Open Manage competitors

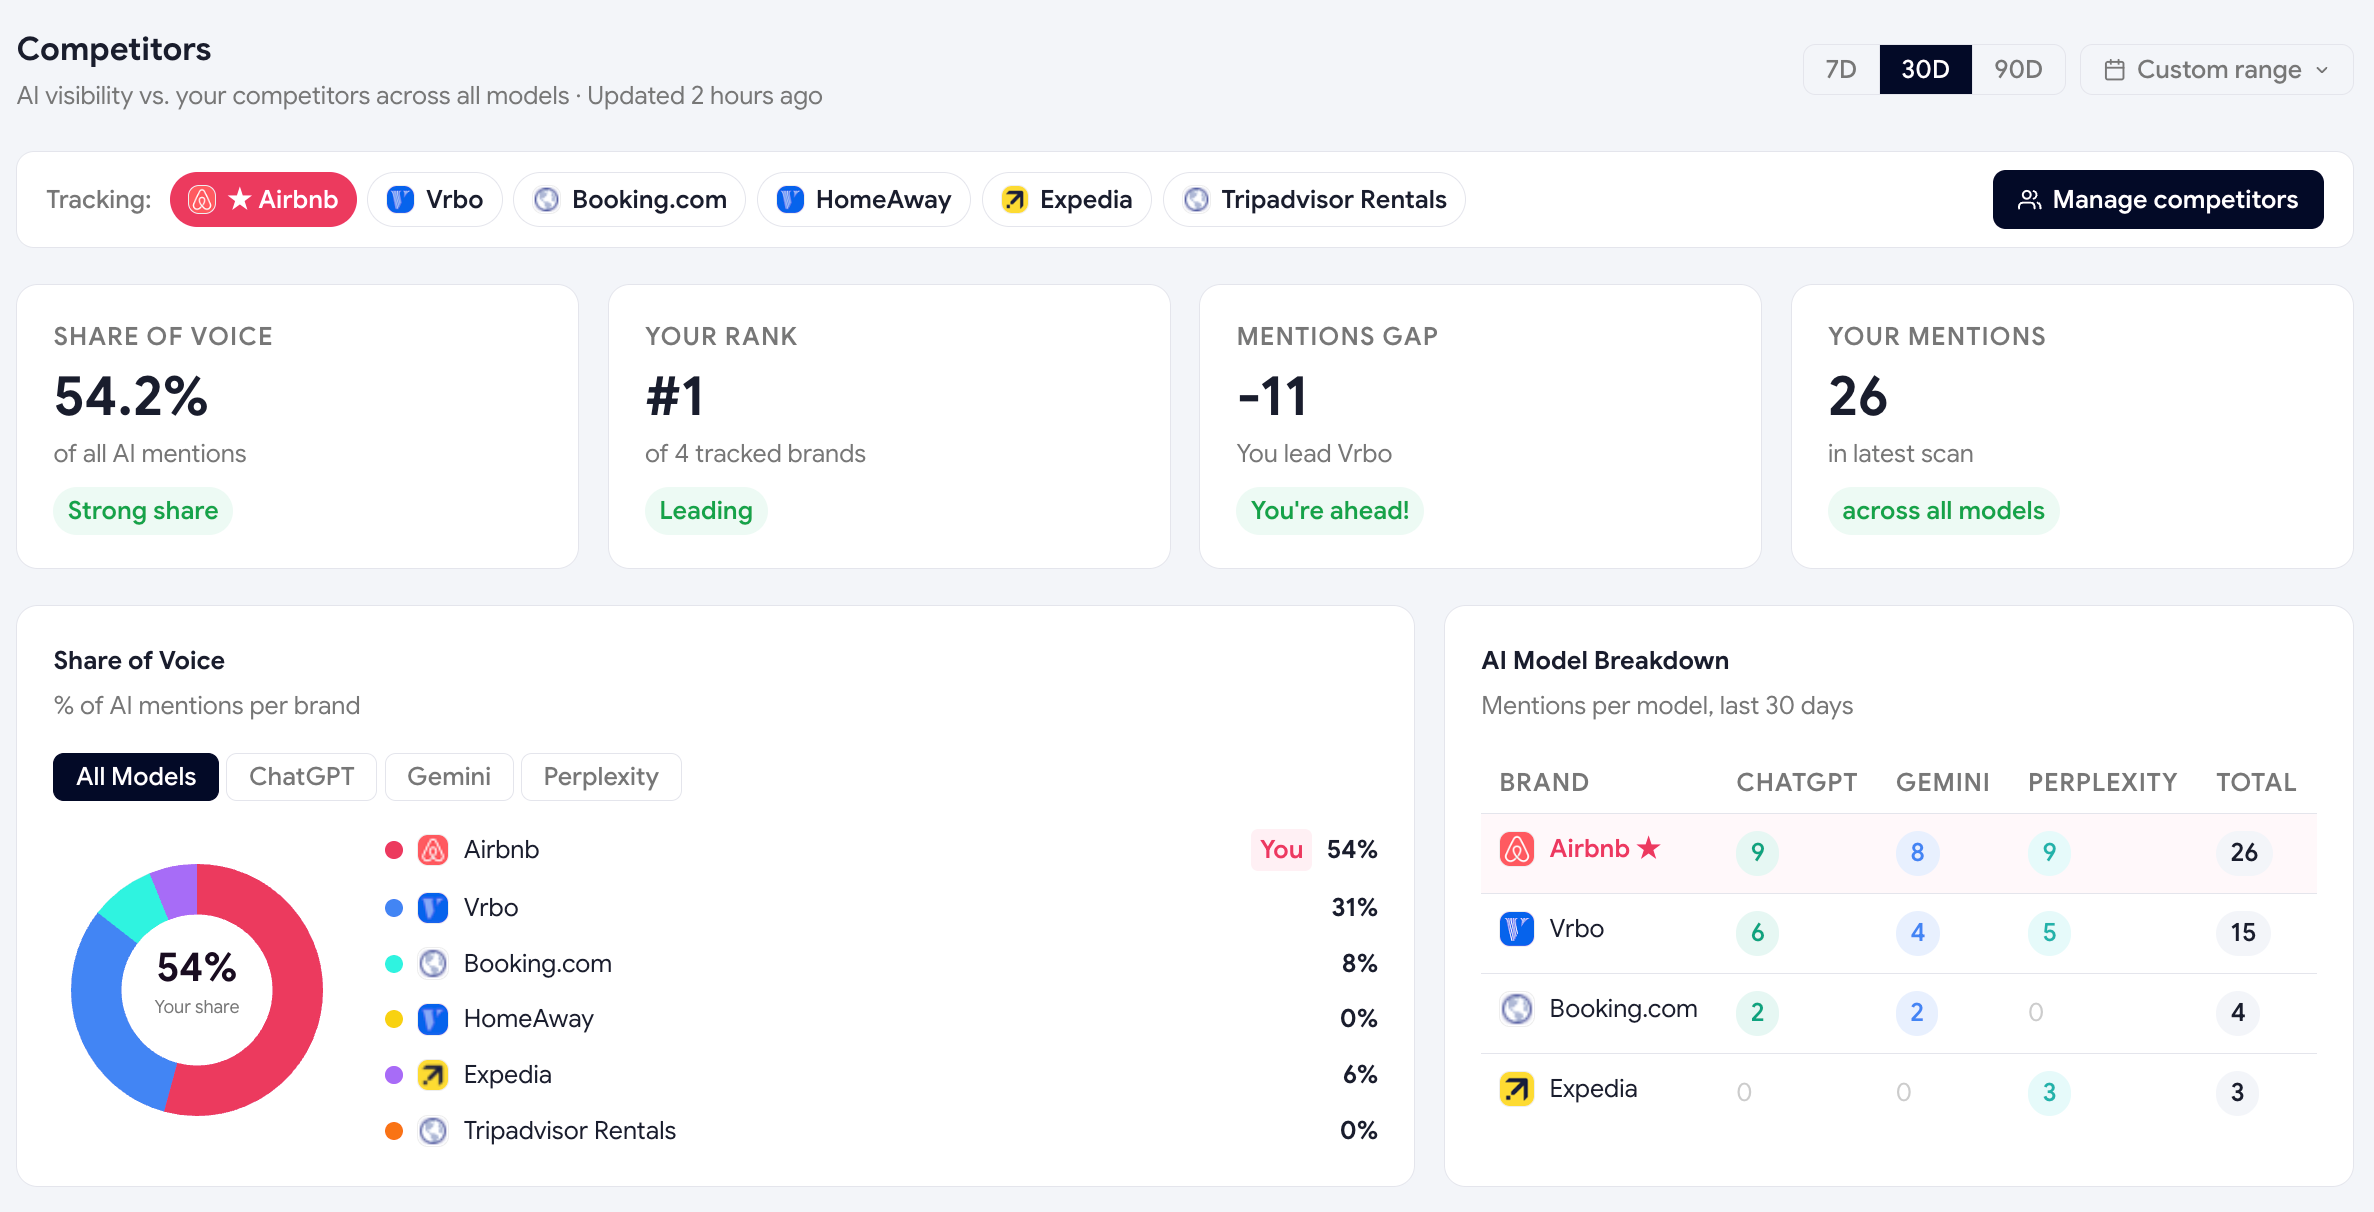(x=2158, y=200)
